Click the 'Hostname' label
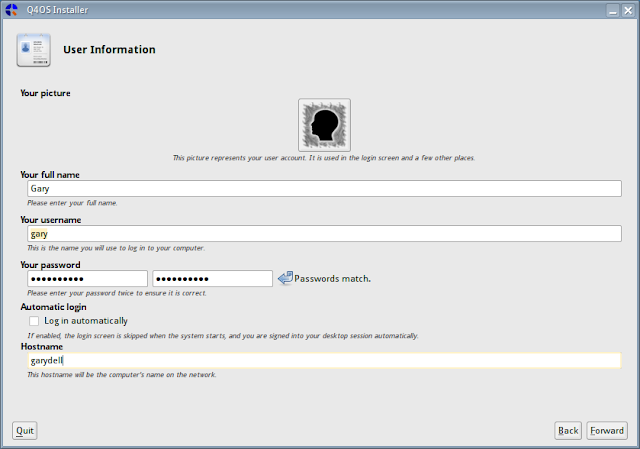This screenshot has height=449, width=640. click(42, 347)
